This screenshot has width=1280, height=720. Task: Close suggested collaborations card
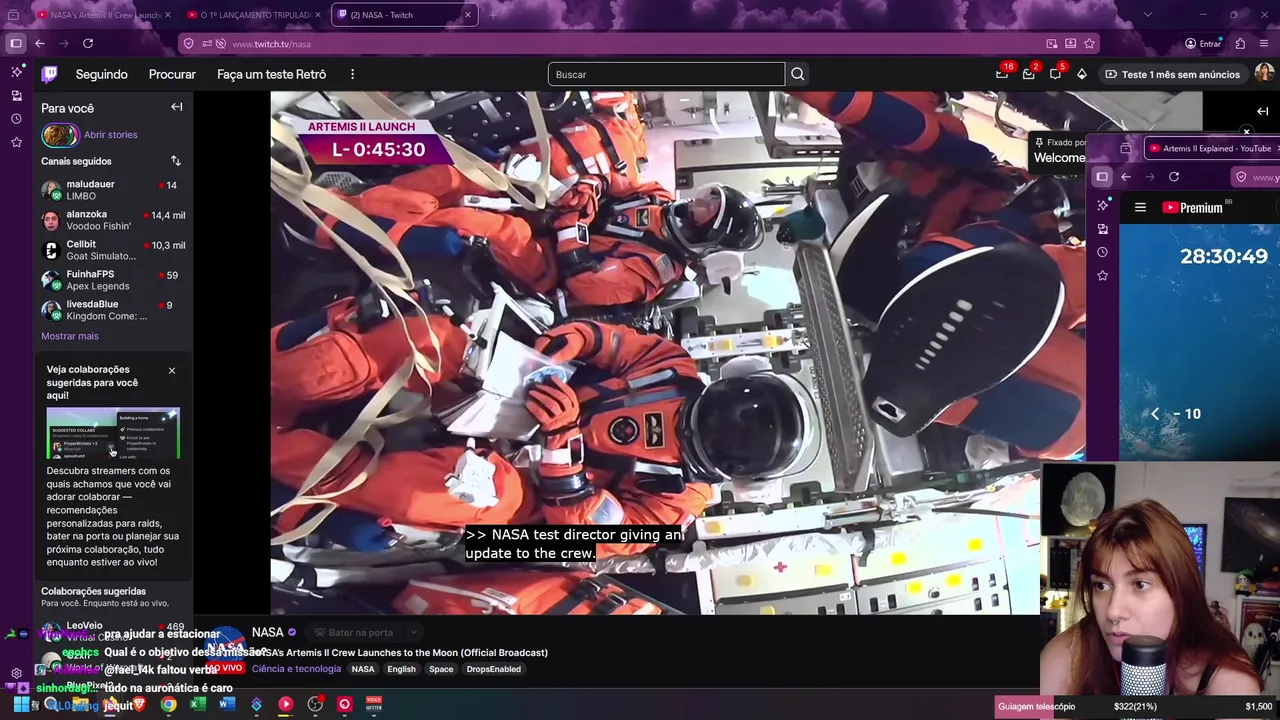(171, 371)
